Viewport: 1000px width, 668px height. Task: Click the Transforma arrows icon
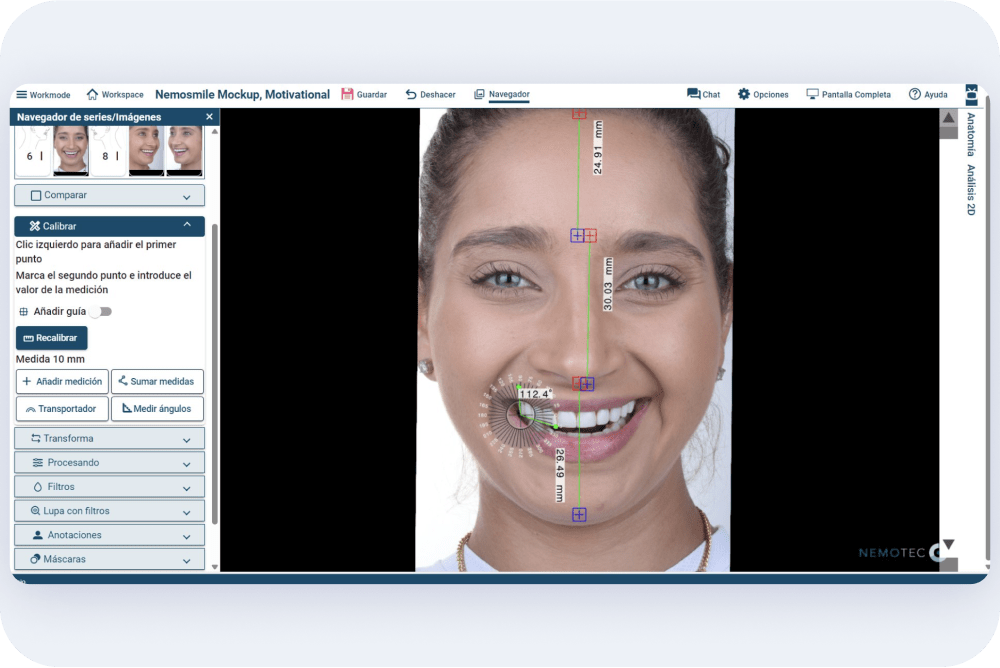coord(36,438)
